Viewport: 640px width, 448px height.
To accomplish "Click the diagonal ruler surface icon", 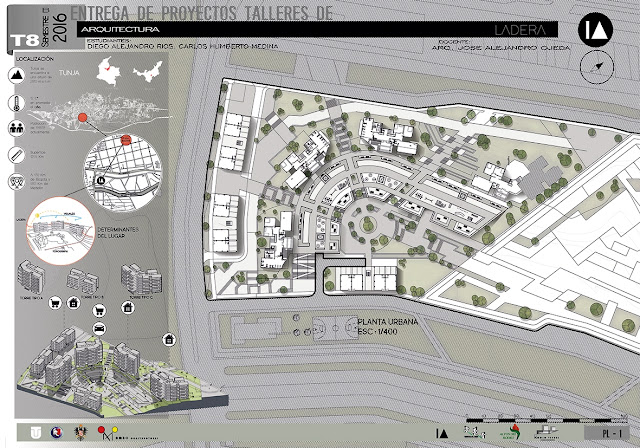I will 17,155.
